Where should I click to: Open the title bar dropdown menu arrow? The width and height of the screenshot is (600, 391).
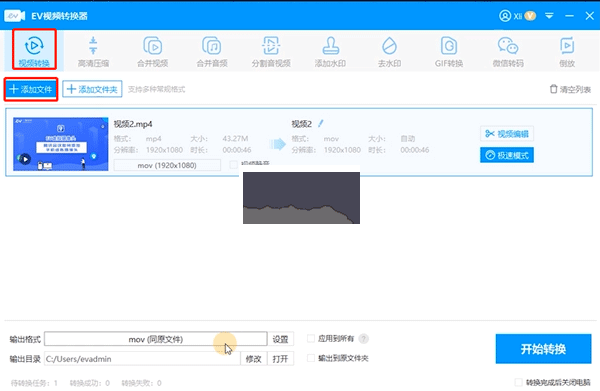[549, 16]
